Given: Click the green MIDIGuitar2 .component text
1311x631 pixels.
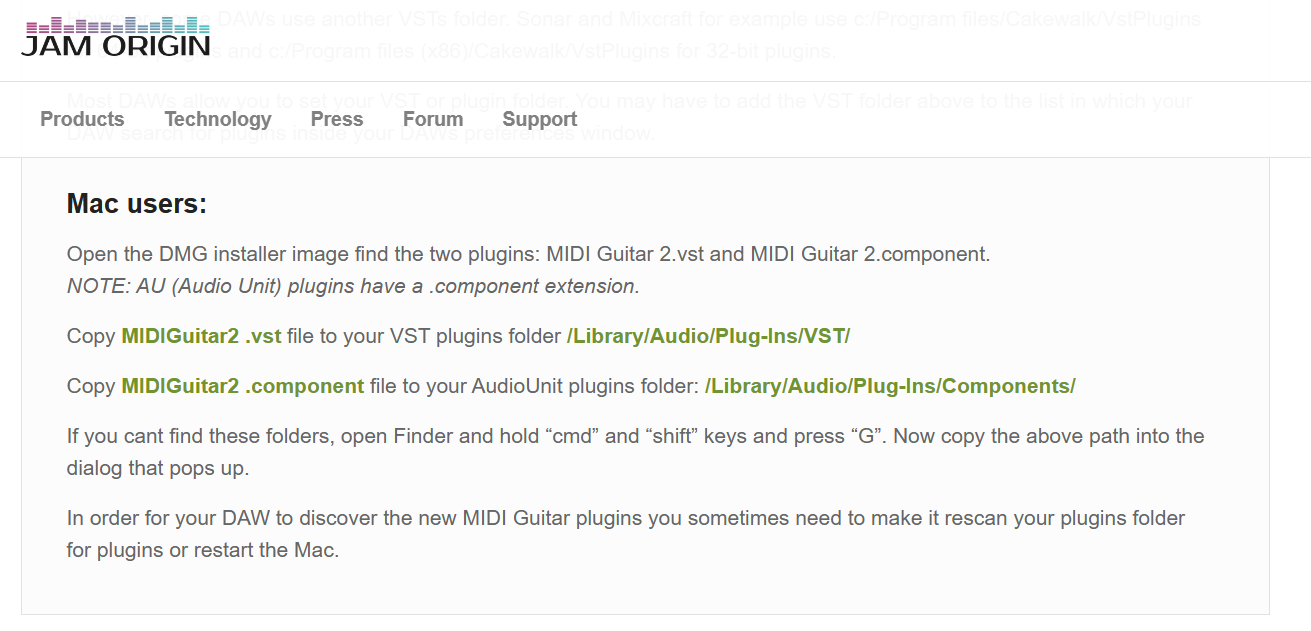Looking at the screenshot, I should coord(242,386).
